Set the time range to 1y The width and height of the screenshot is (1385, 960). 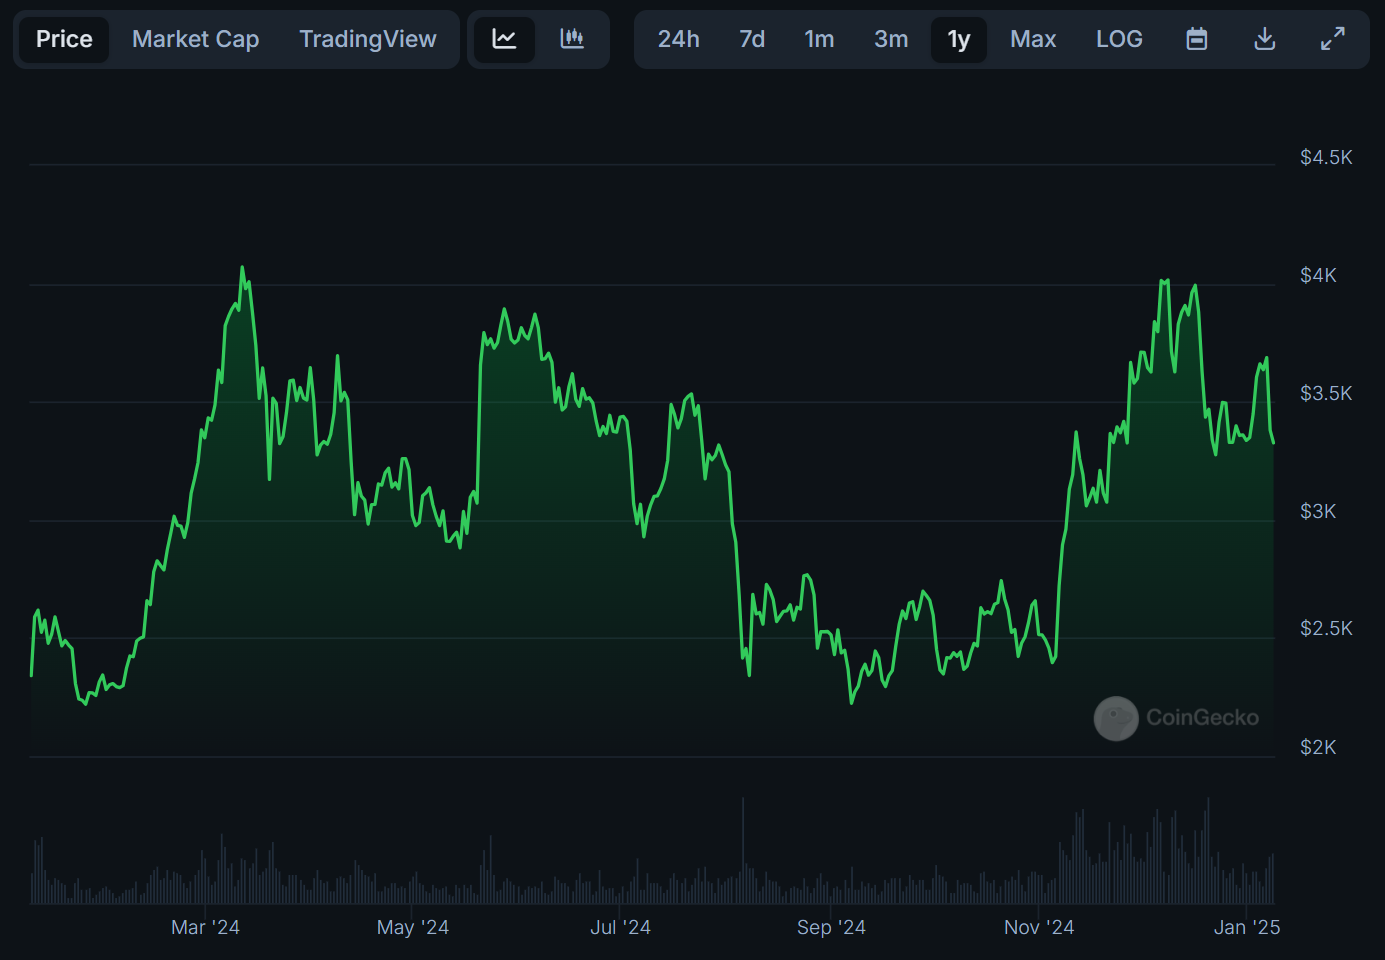959,39
